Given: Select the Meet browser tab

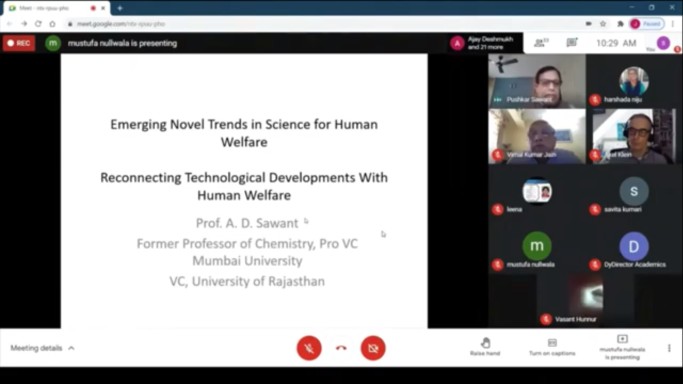Looking at the screenshot, I should [x=54, y=8].
